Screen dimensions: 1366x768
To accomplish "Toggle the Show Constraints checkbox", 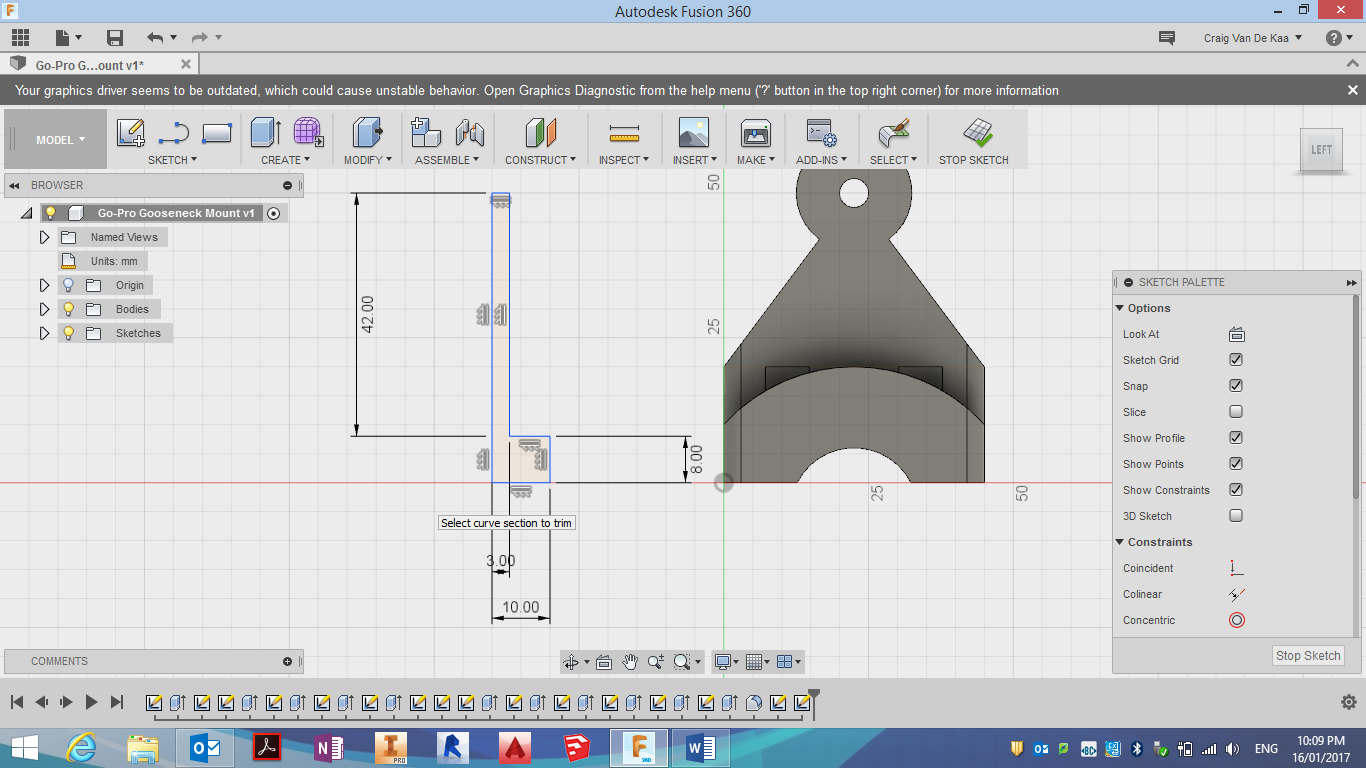I will pyautogui.click(x=1236, y=490).
